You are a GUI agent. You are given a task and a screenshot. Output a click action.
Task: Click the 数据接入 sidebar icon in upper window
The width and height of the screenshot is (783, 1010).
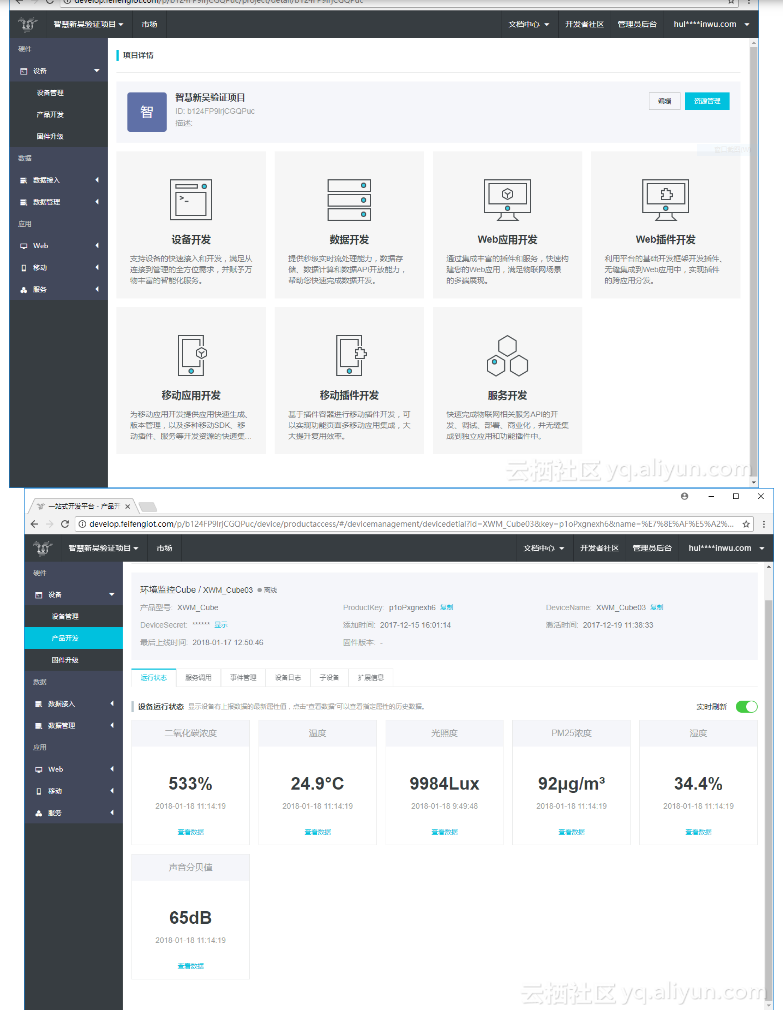(24, 180)
